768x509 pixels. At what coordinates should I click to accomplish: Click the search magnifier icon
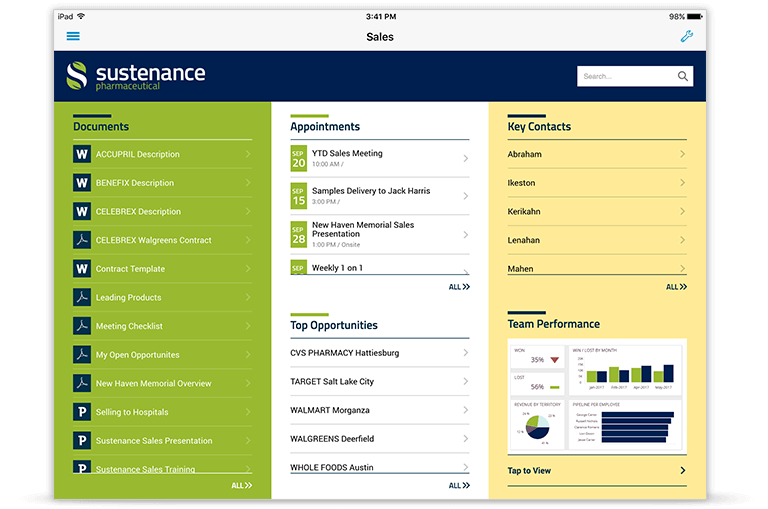pyautogui.click(x=683, y=76)
